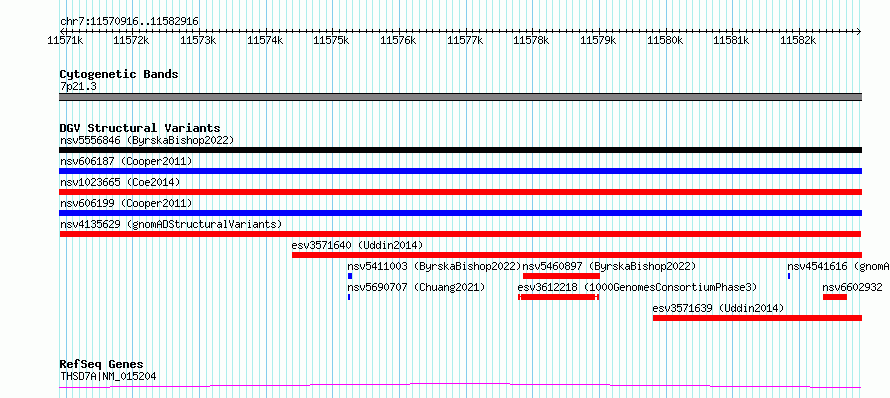Click the 11579k ruler tick label
Viewport: 890px width, 398px height.
[598, 40]
